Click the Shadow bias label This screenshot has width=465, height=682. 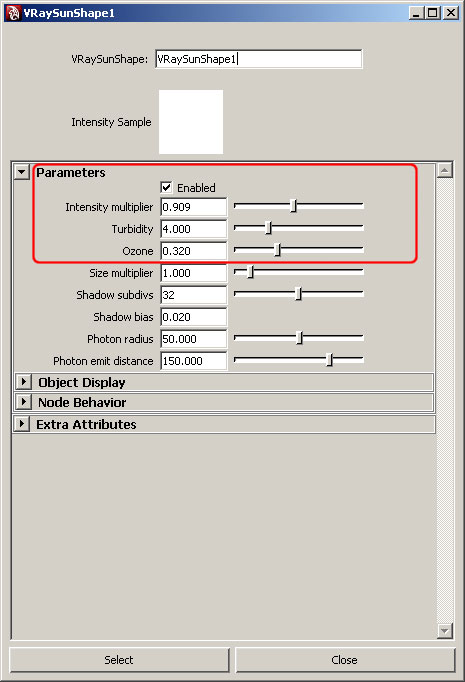tap(123, 317)
